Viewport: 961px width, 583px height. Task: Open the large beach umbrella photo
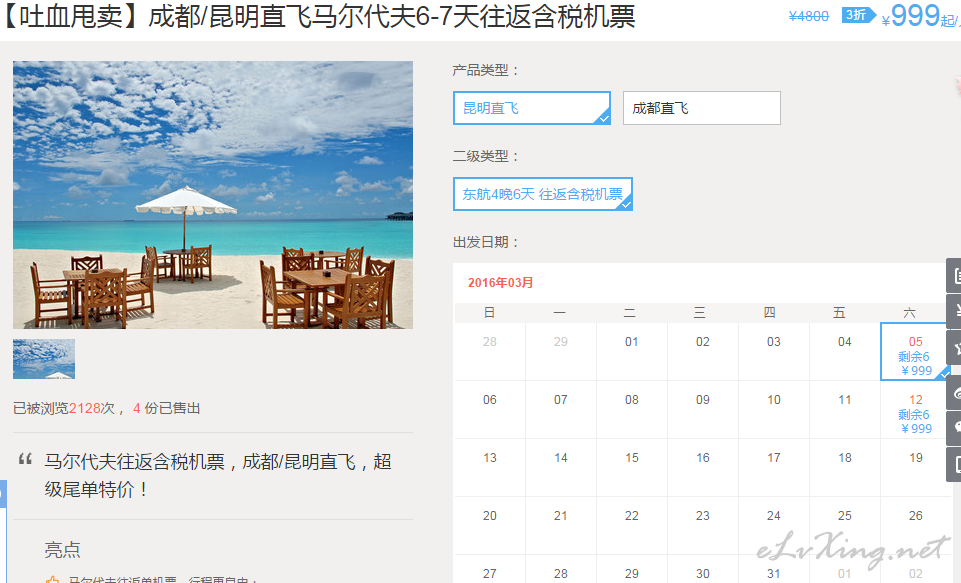(213, 195)
